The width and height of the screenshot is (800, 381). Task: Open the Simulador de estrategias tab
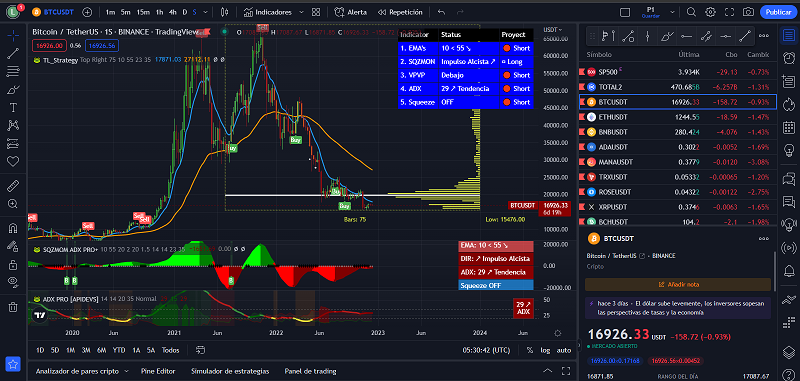pyautogui.click(x=230, y=371)
